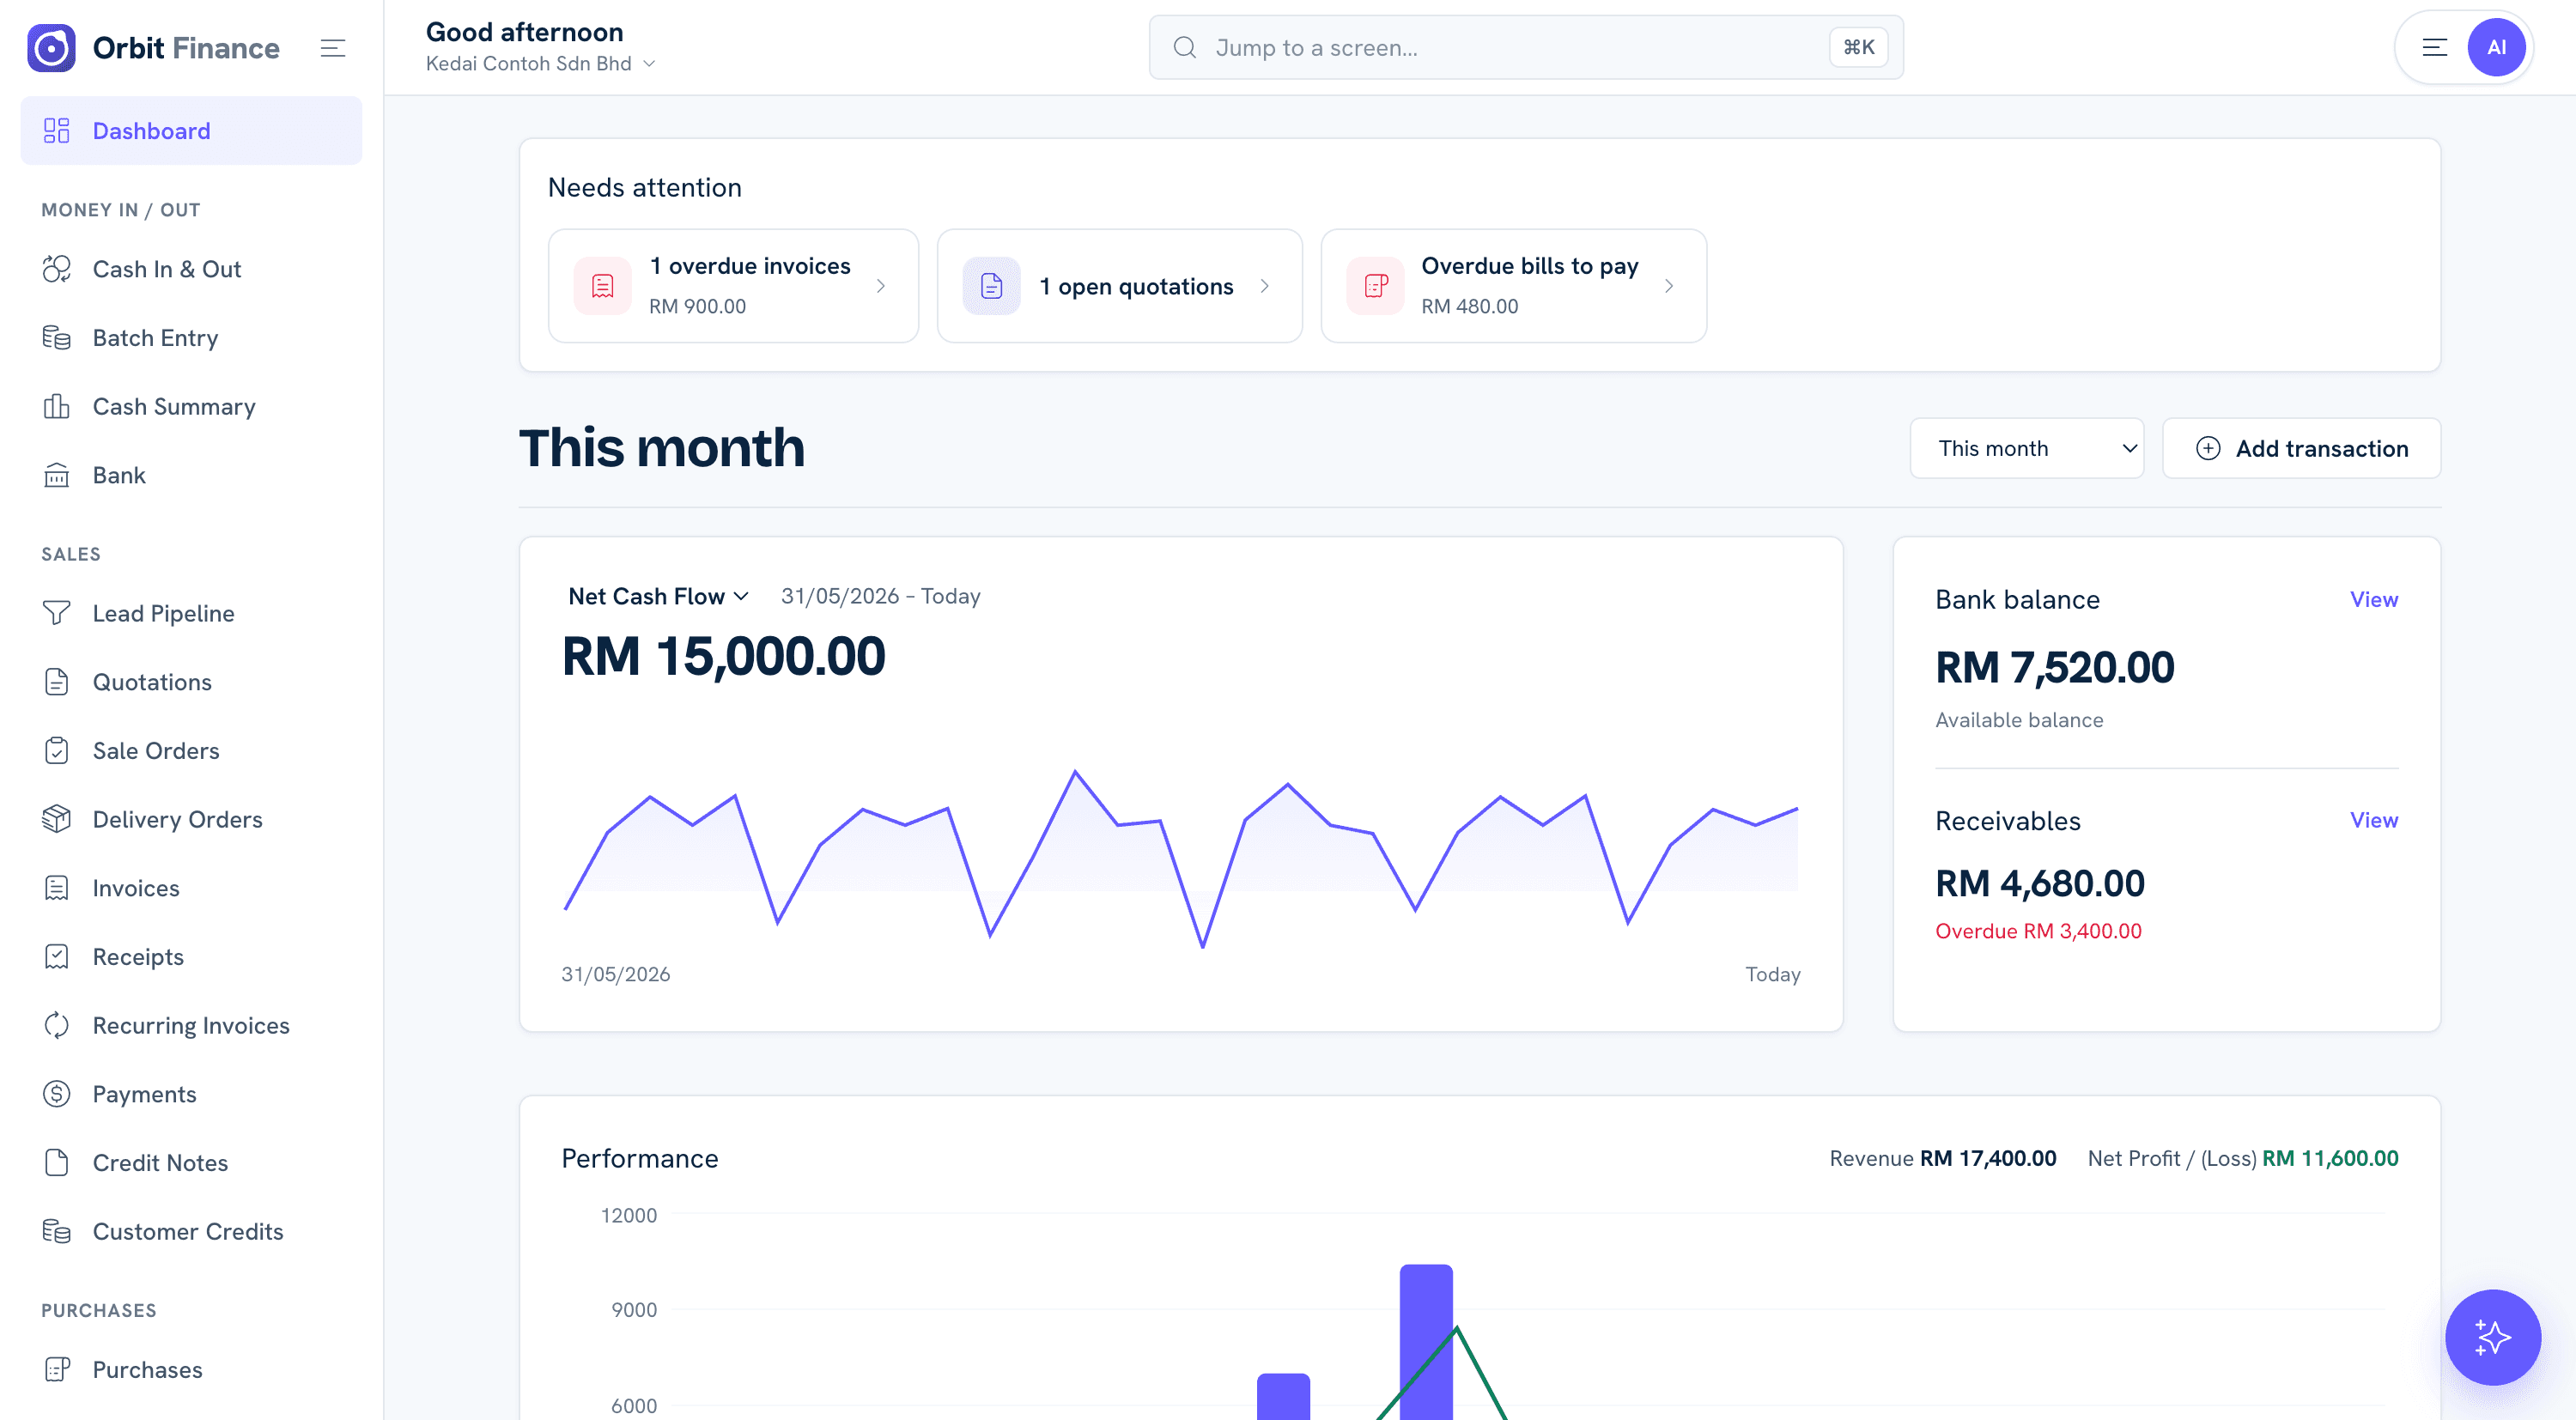Image resolution: width=2576 pixels, height=1420 pixels.
Task: Click the chevron on Overdue bills card
Action: point(1669,286)
